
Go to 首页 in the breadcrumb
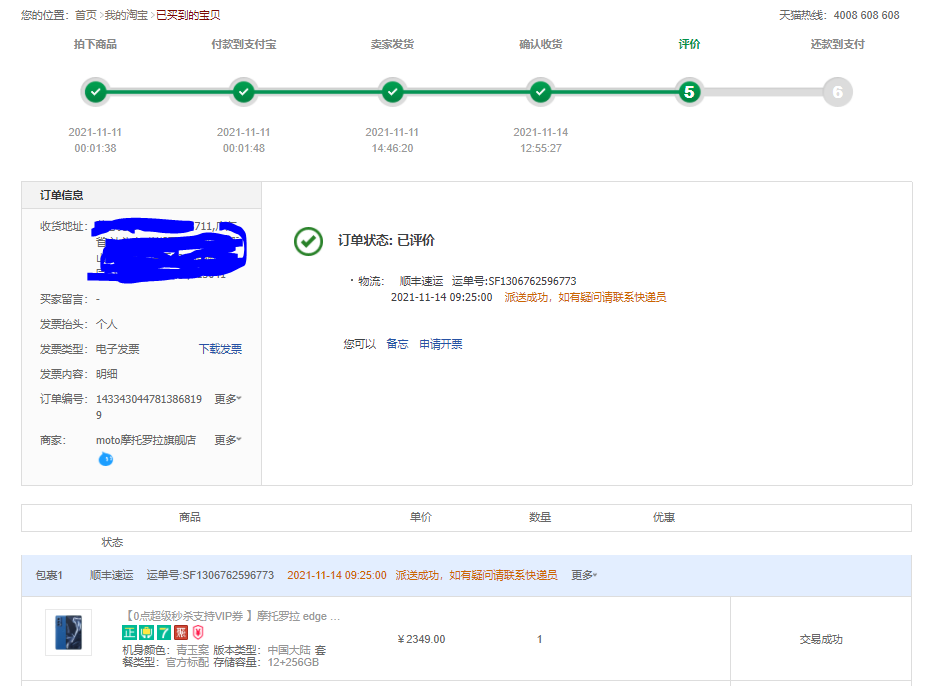pyautogui.click(x=86, y=15)
